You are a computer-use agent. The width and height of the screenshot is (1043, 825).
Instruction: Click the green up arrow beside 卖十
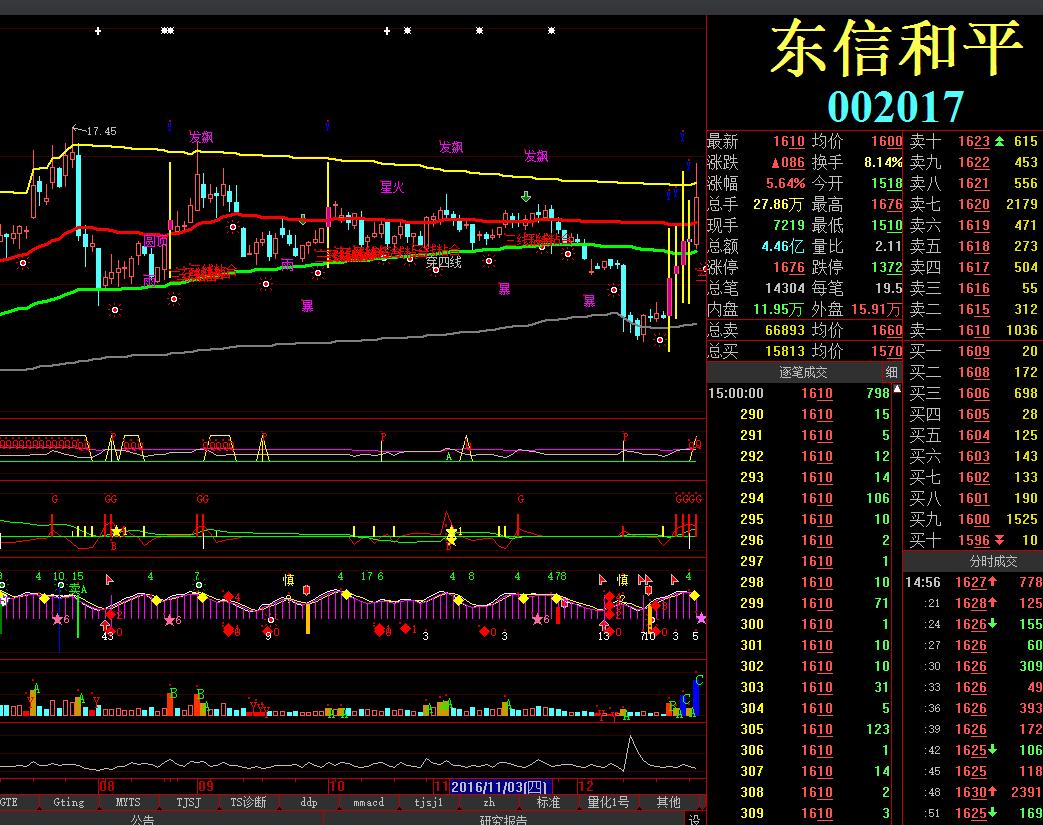pyautogui.click(x=999, y=141)
